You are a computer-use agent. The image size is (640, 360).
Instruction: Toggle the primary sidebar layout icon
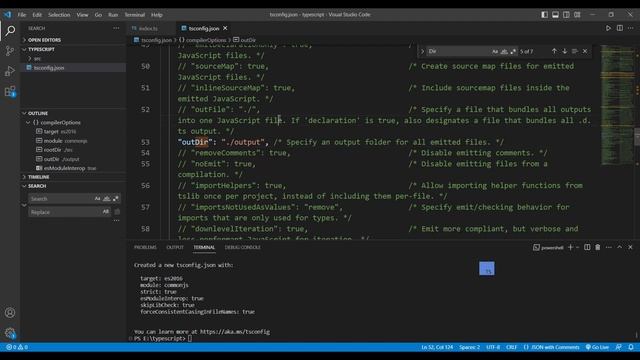click(544, 15)
